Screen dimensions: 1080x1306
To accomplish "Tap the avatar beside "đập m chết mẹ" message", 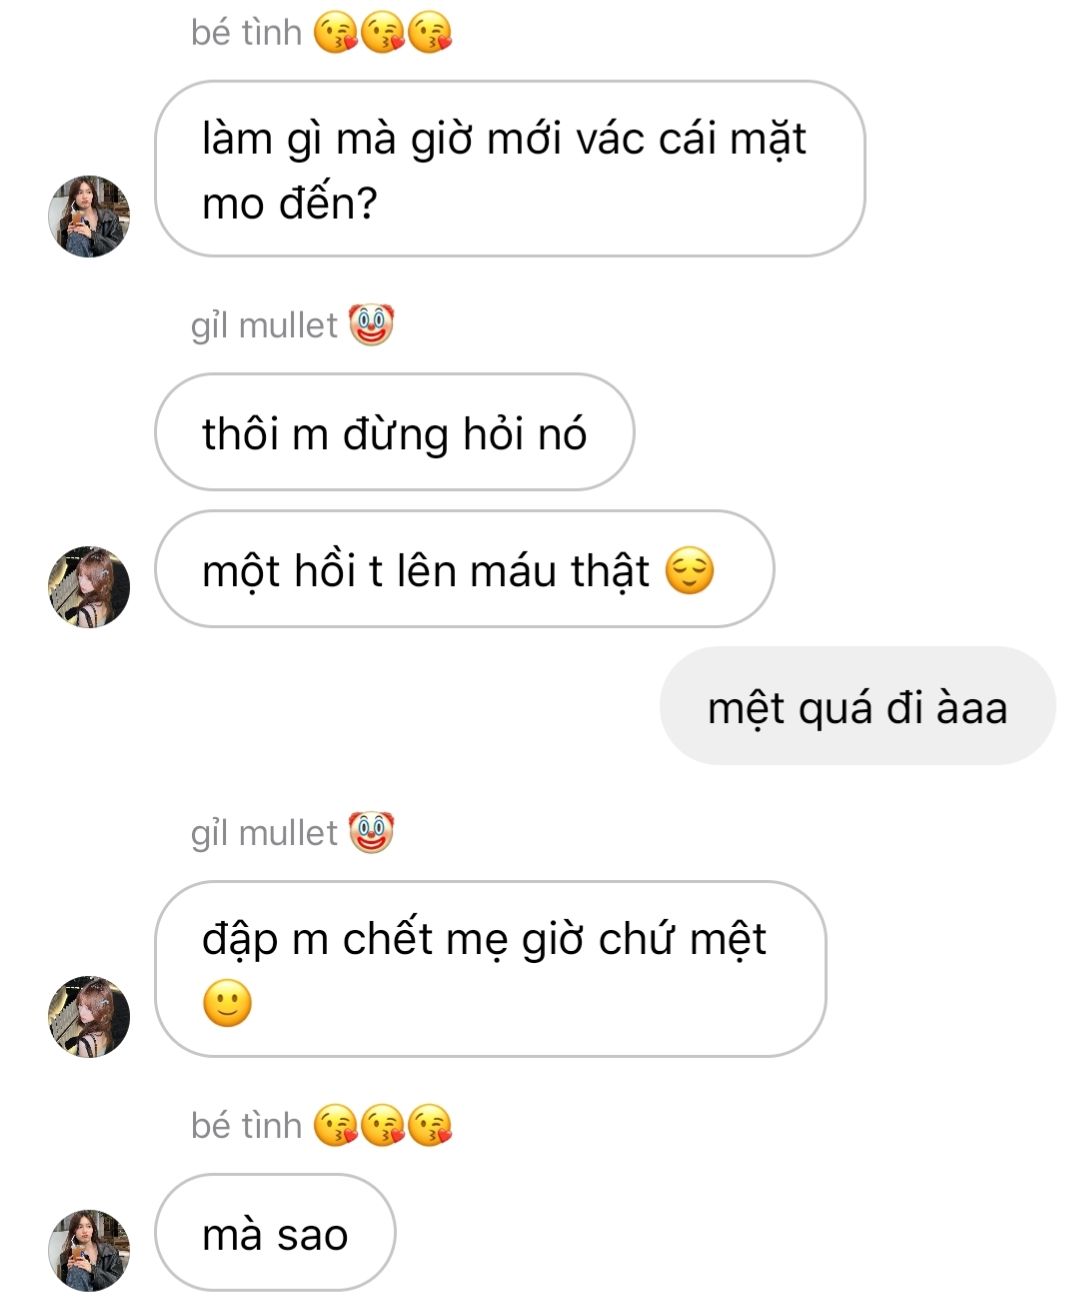I will tap(89, 1016).
